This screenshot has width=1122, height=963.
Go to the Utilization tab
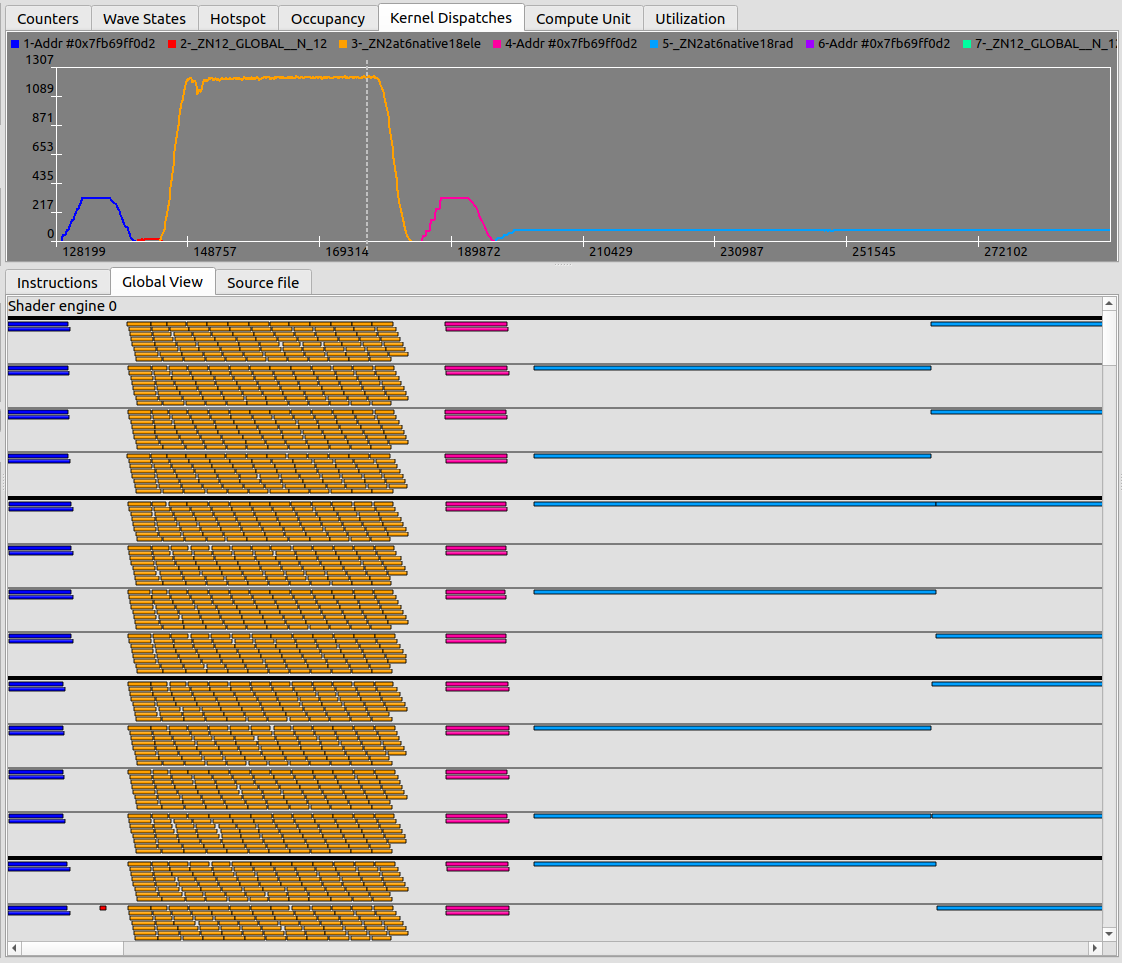(690, 18)
